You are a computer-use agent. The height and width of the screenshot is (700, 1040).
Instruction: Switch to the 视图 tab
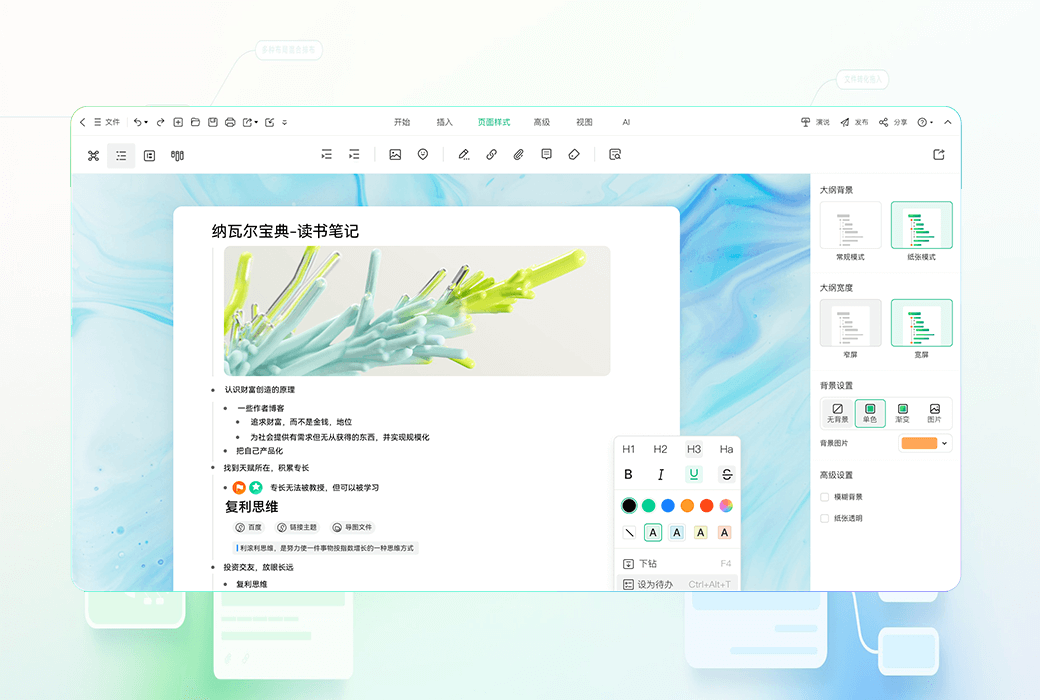pos(584,122)
